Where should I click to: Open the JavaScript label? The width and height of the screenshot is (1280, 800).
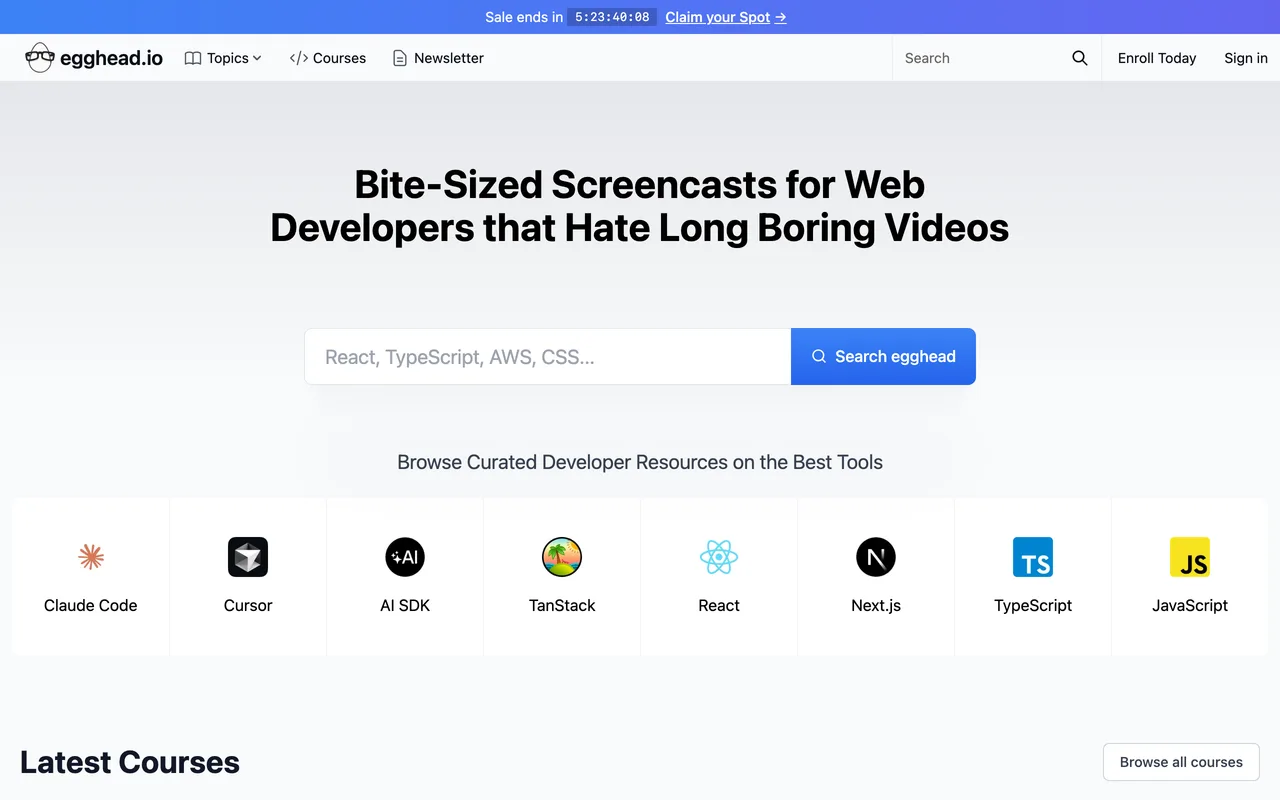coord(1190,605)
